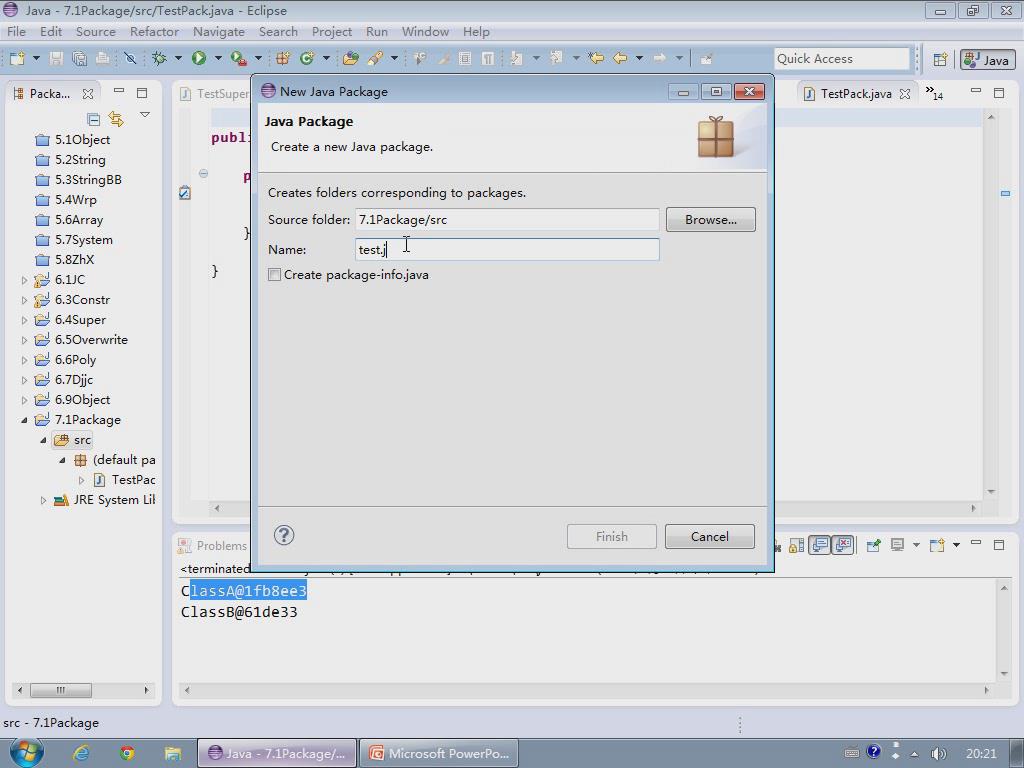The height and width of the screenshot is (768, 1024).
Task: Open the Navigate menu
Action: tap(219, 31)
